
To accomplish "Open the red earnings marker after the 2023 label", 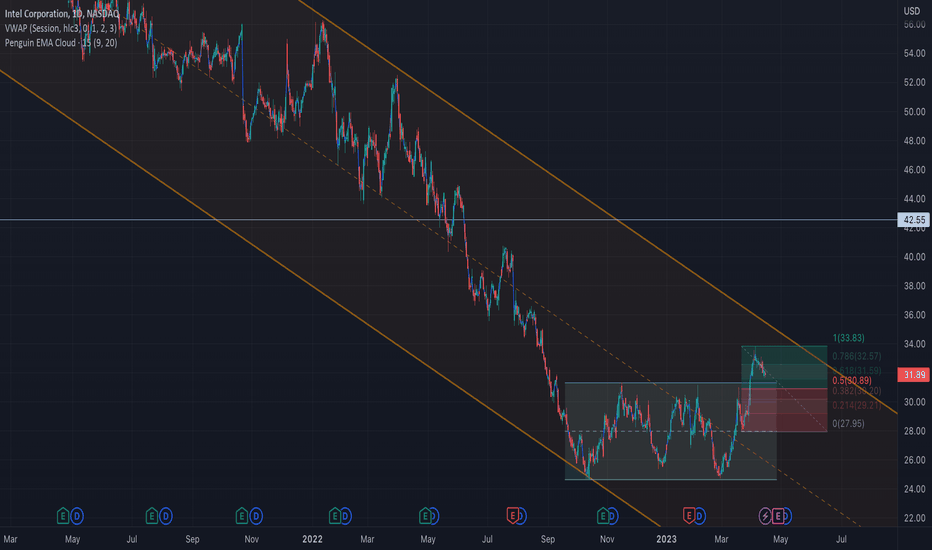I will [x=689, y=516].
